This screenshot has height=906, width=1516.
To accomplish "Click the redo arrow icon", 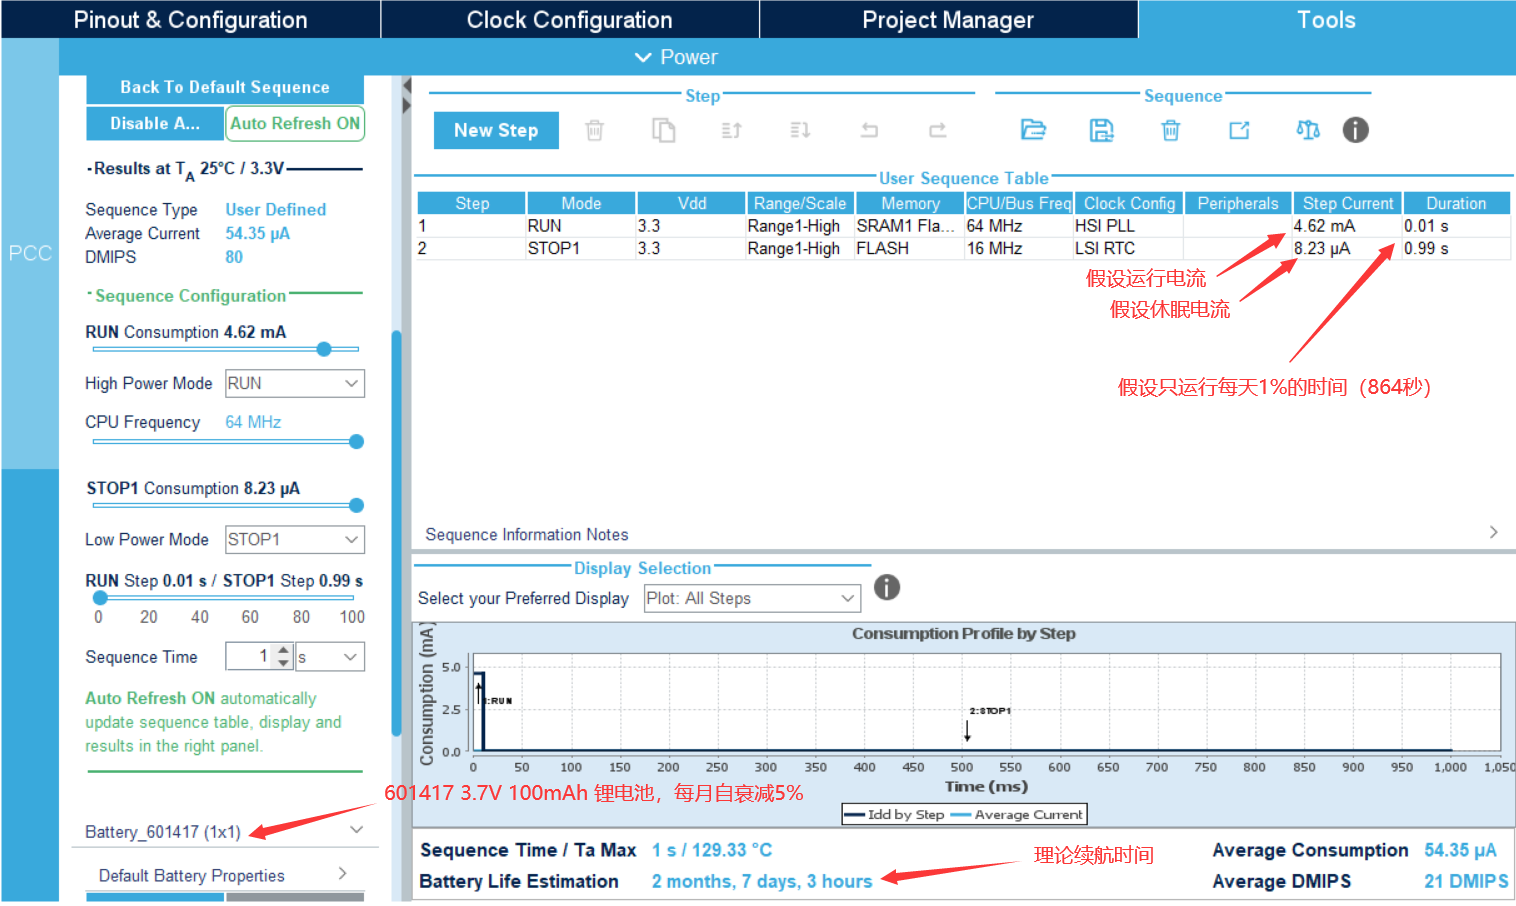I will 937,130.
